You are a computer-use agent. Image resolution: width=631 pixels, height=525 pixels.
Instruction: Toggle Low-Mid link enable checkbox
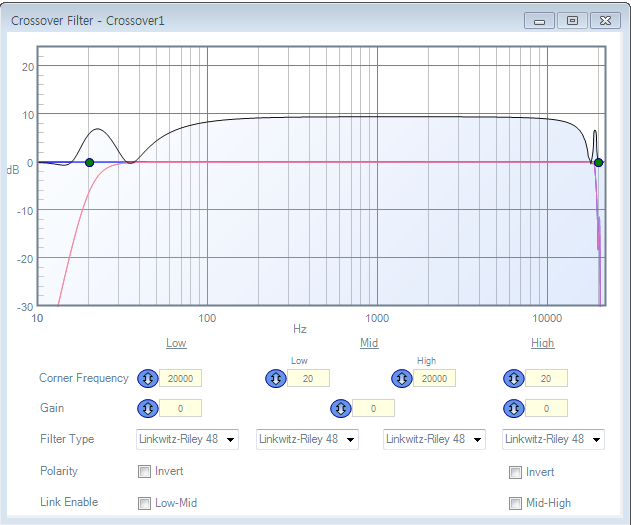[144, 503]
